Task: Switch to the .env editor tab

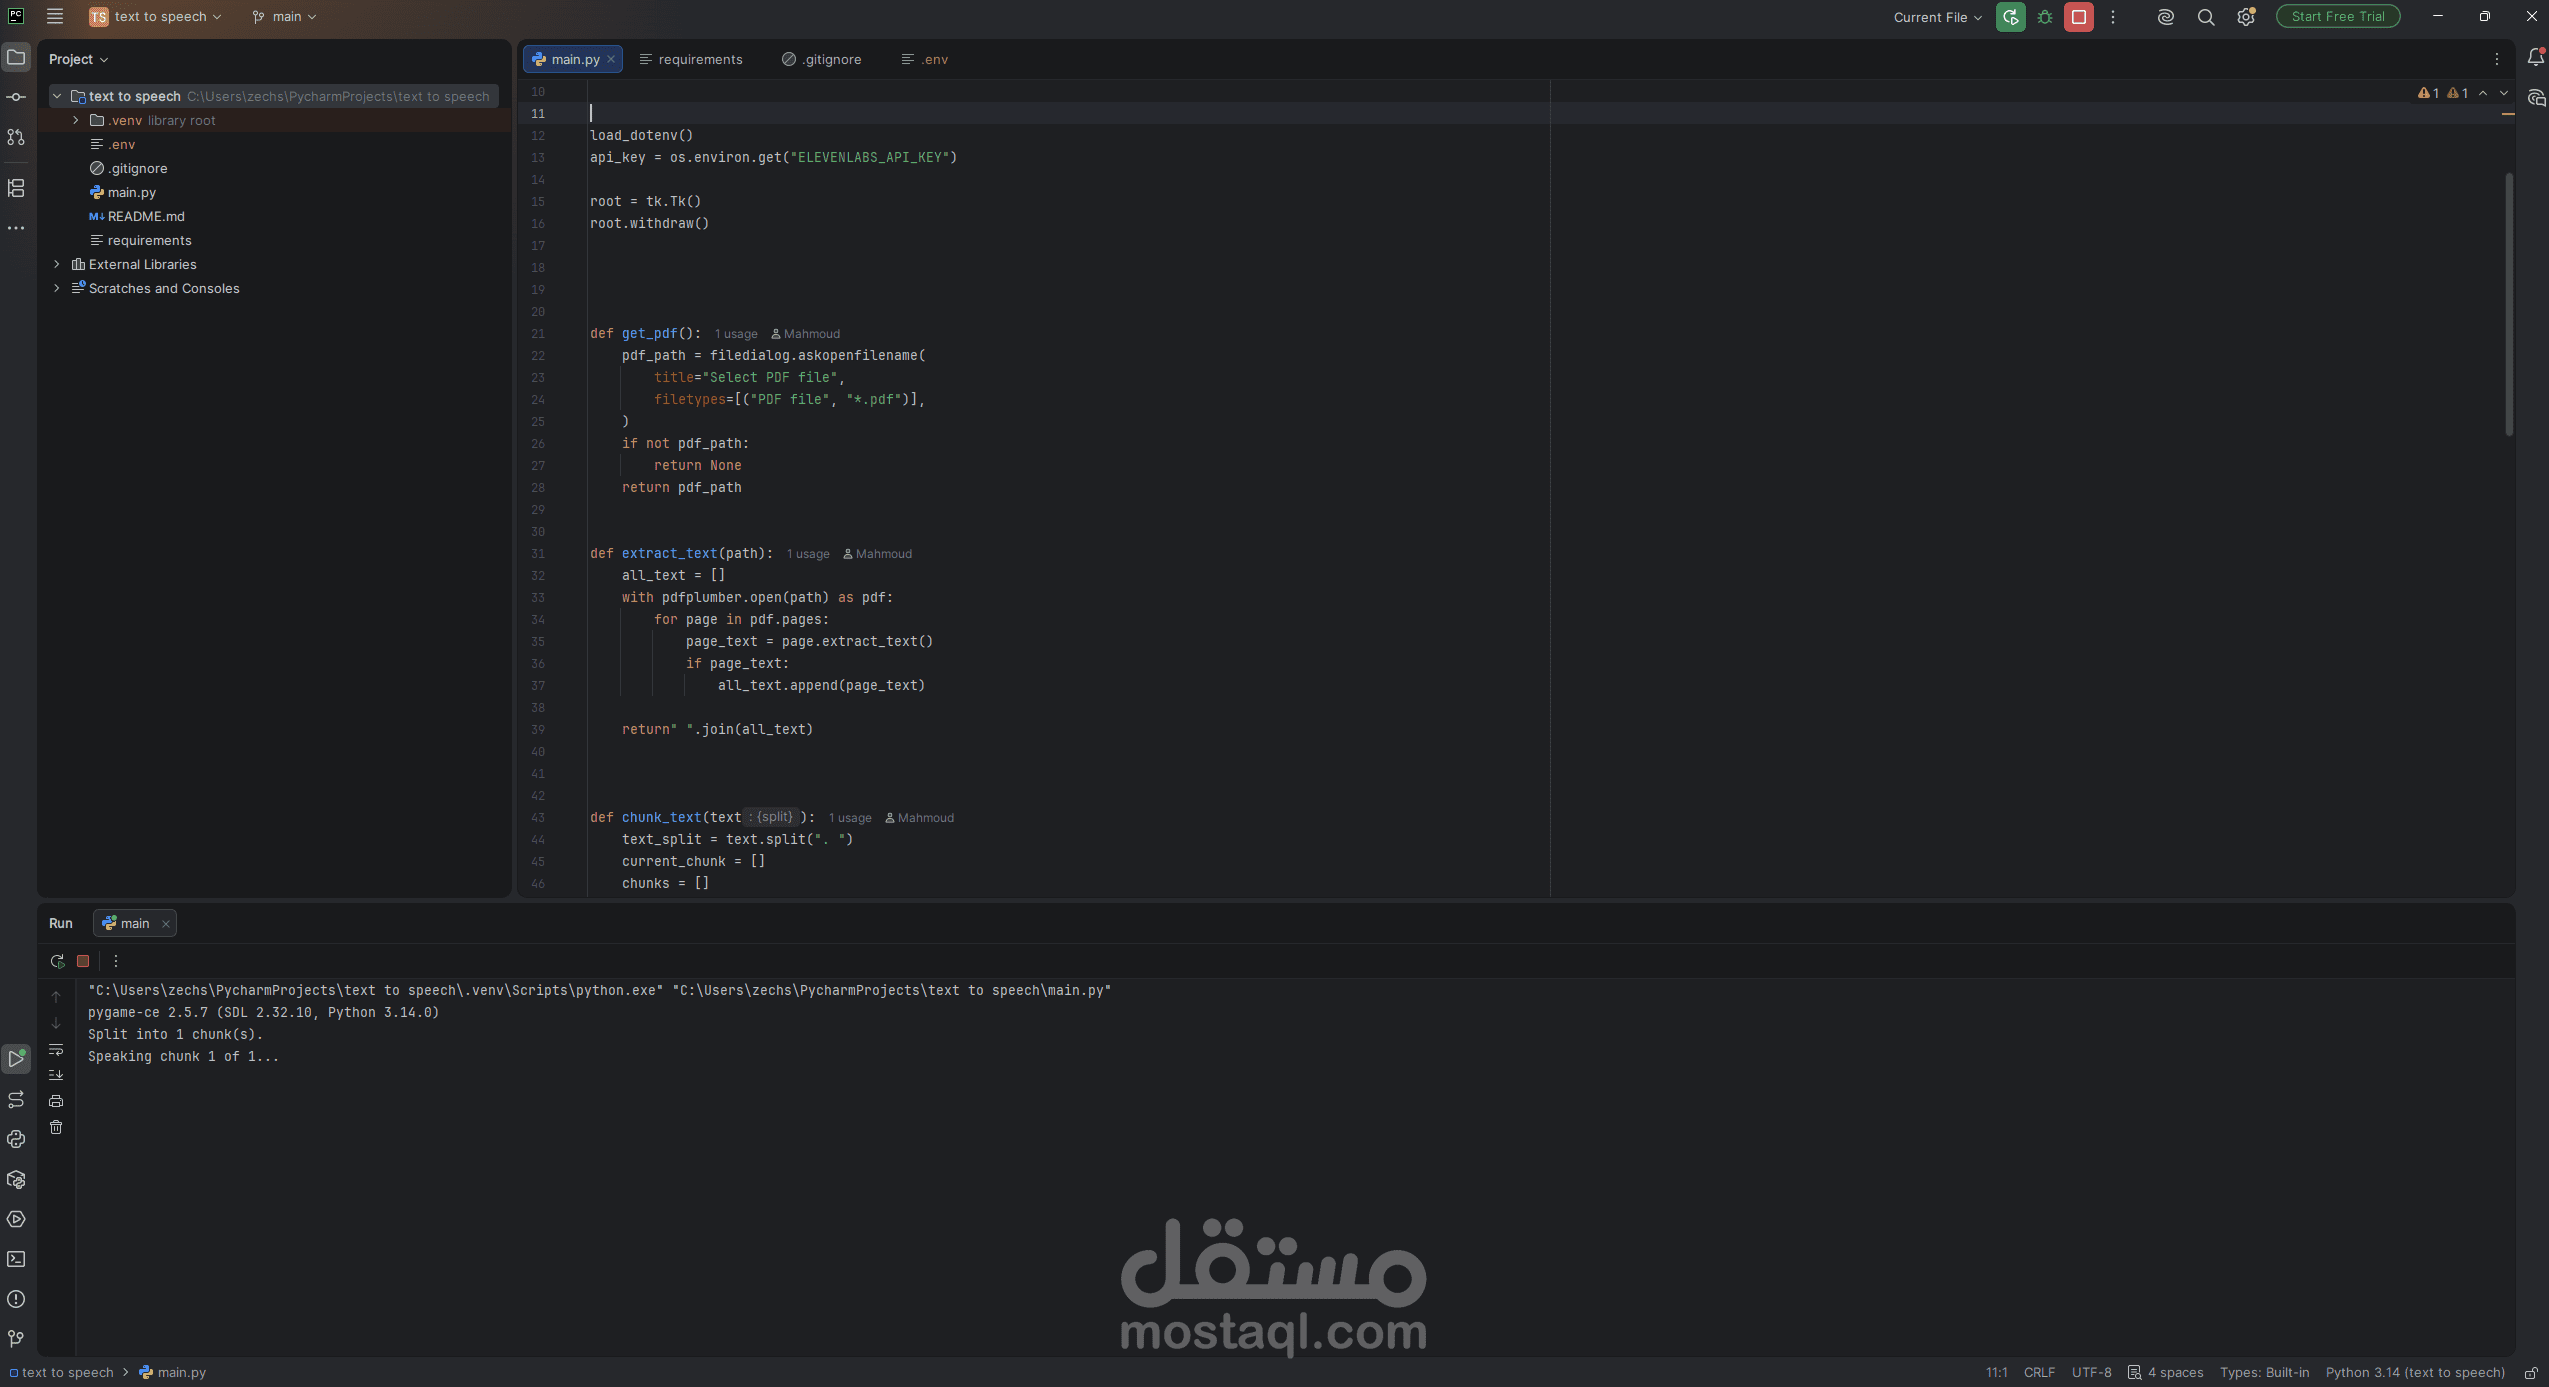Action: pyautogui.click(x=925, y=59)
